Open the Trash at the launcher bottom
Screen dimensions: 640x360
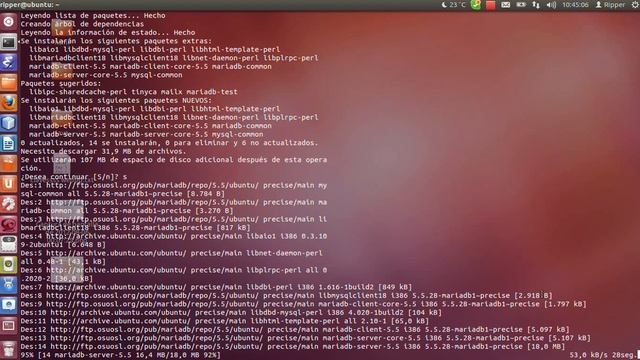(9, 350)
